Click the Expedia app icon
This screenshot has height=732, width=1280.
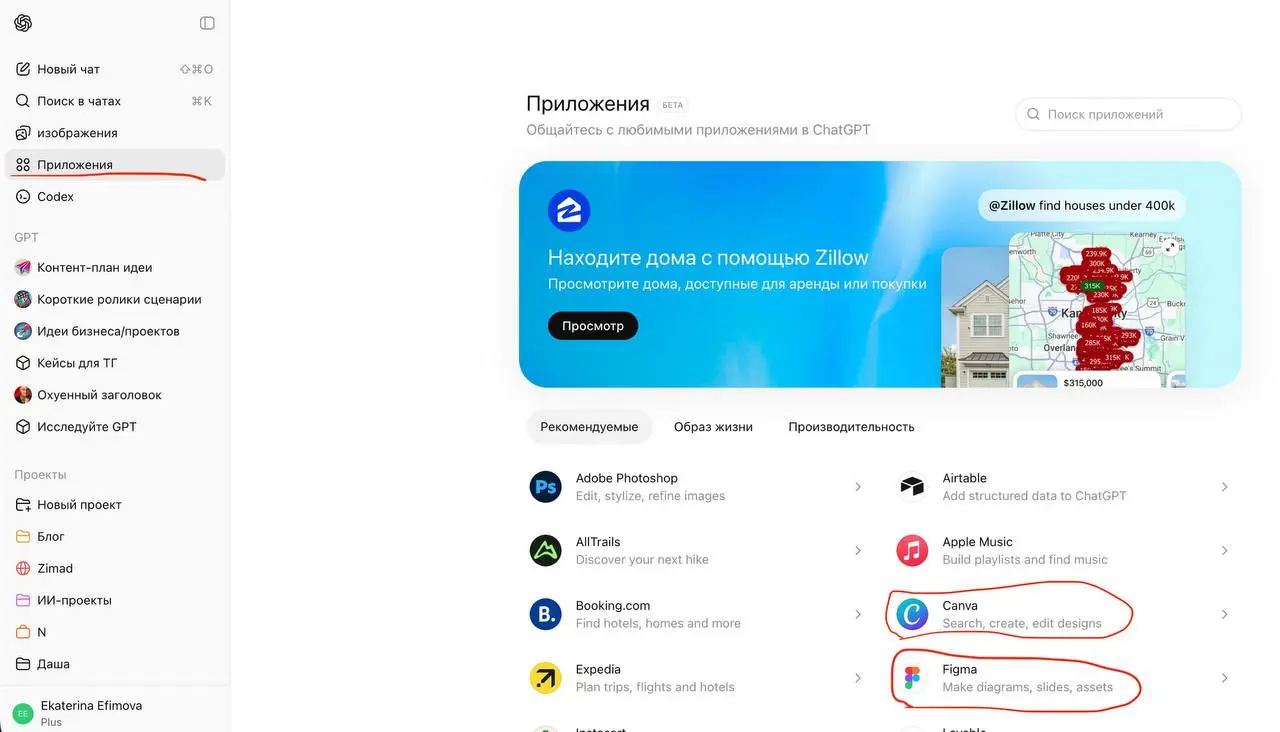tap(546, 678)
